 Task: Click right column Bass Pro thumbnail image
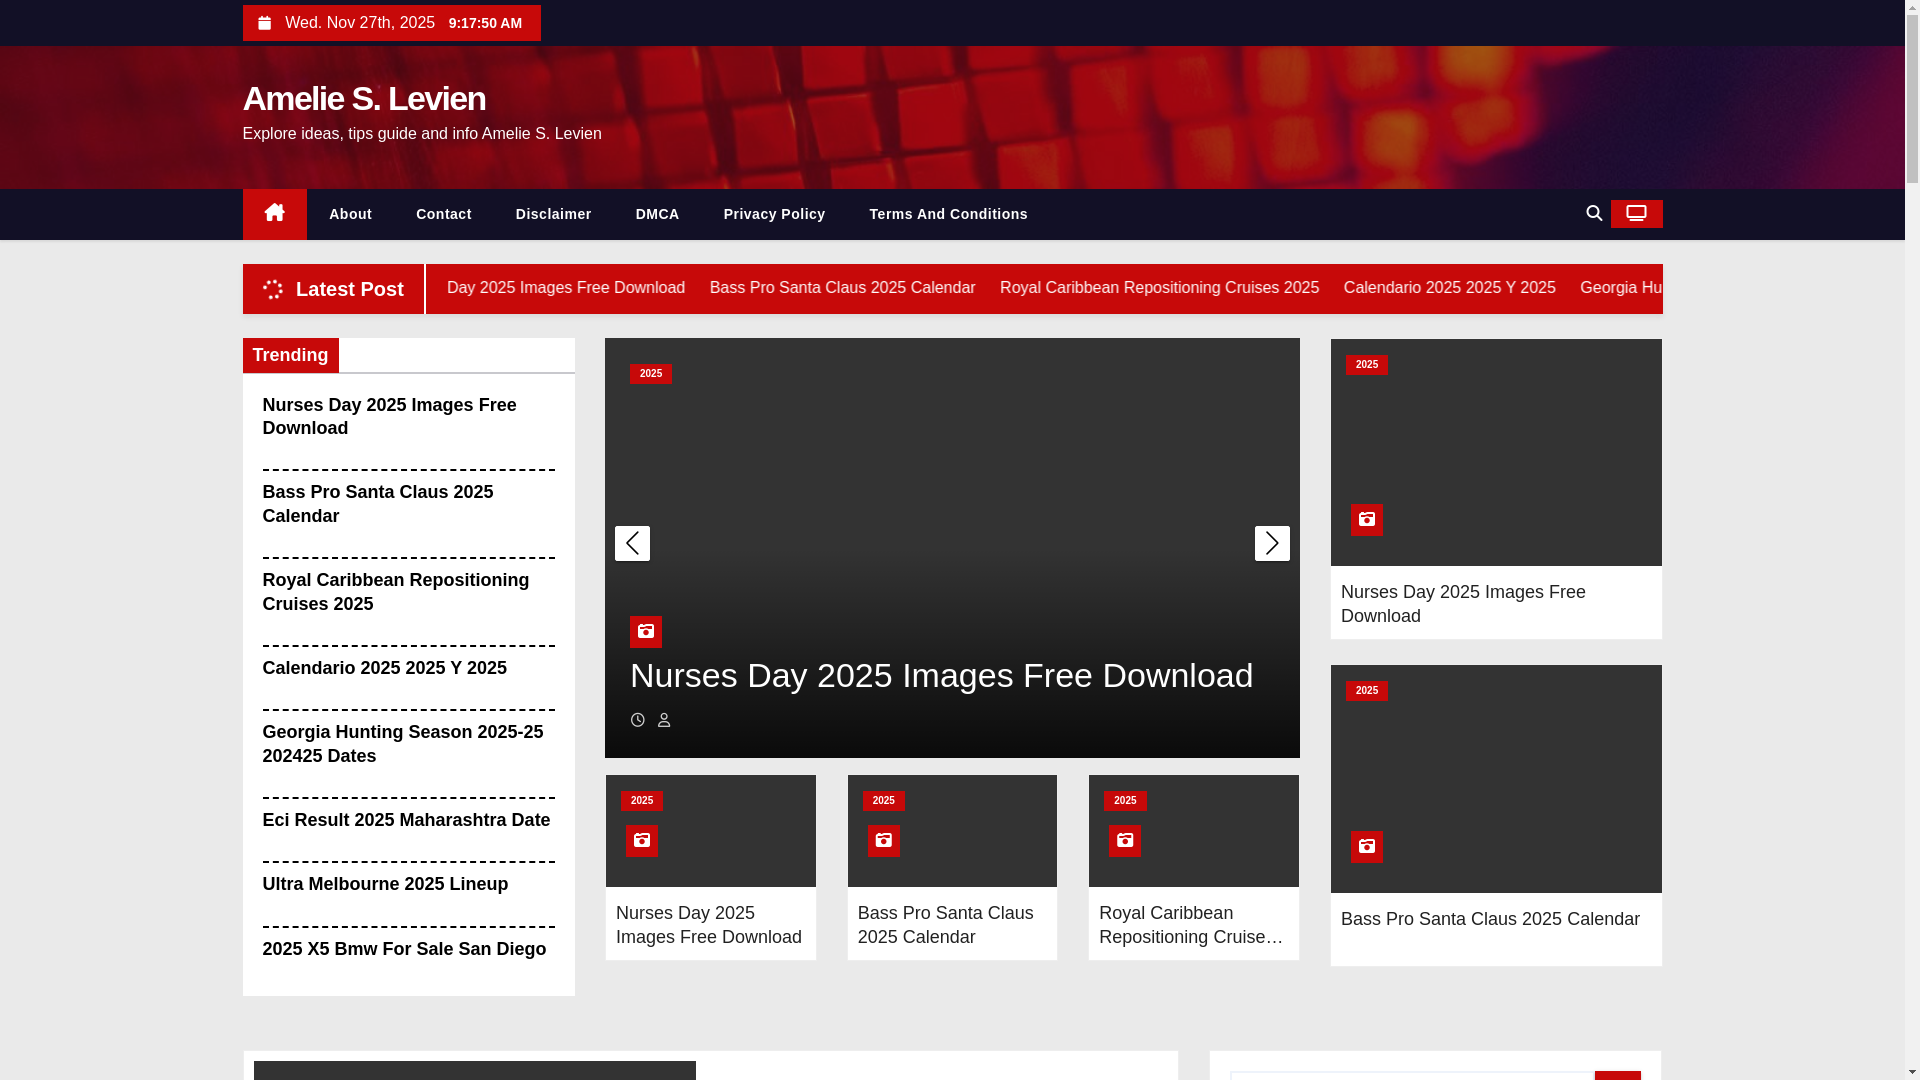click(x=1496, y=779)
